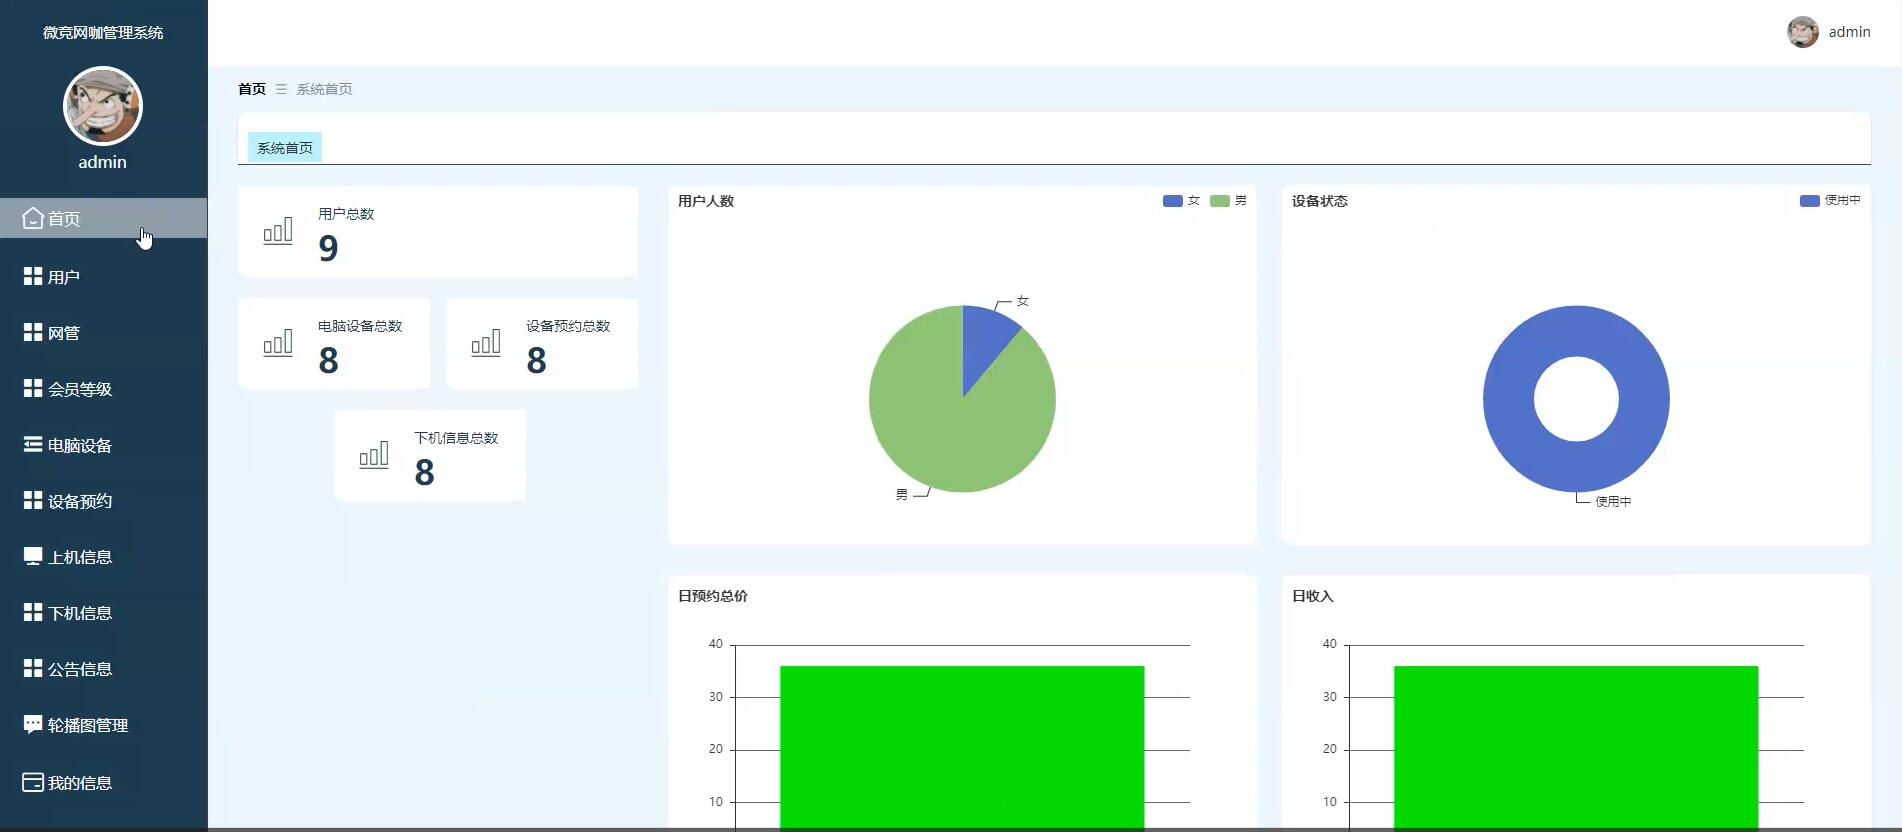Viewport: 1902px width, 832px height.
Task: Open the 会员等级 menu item
Action: [104, 388]
